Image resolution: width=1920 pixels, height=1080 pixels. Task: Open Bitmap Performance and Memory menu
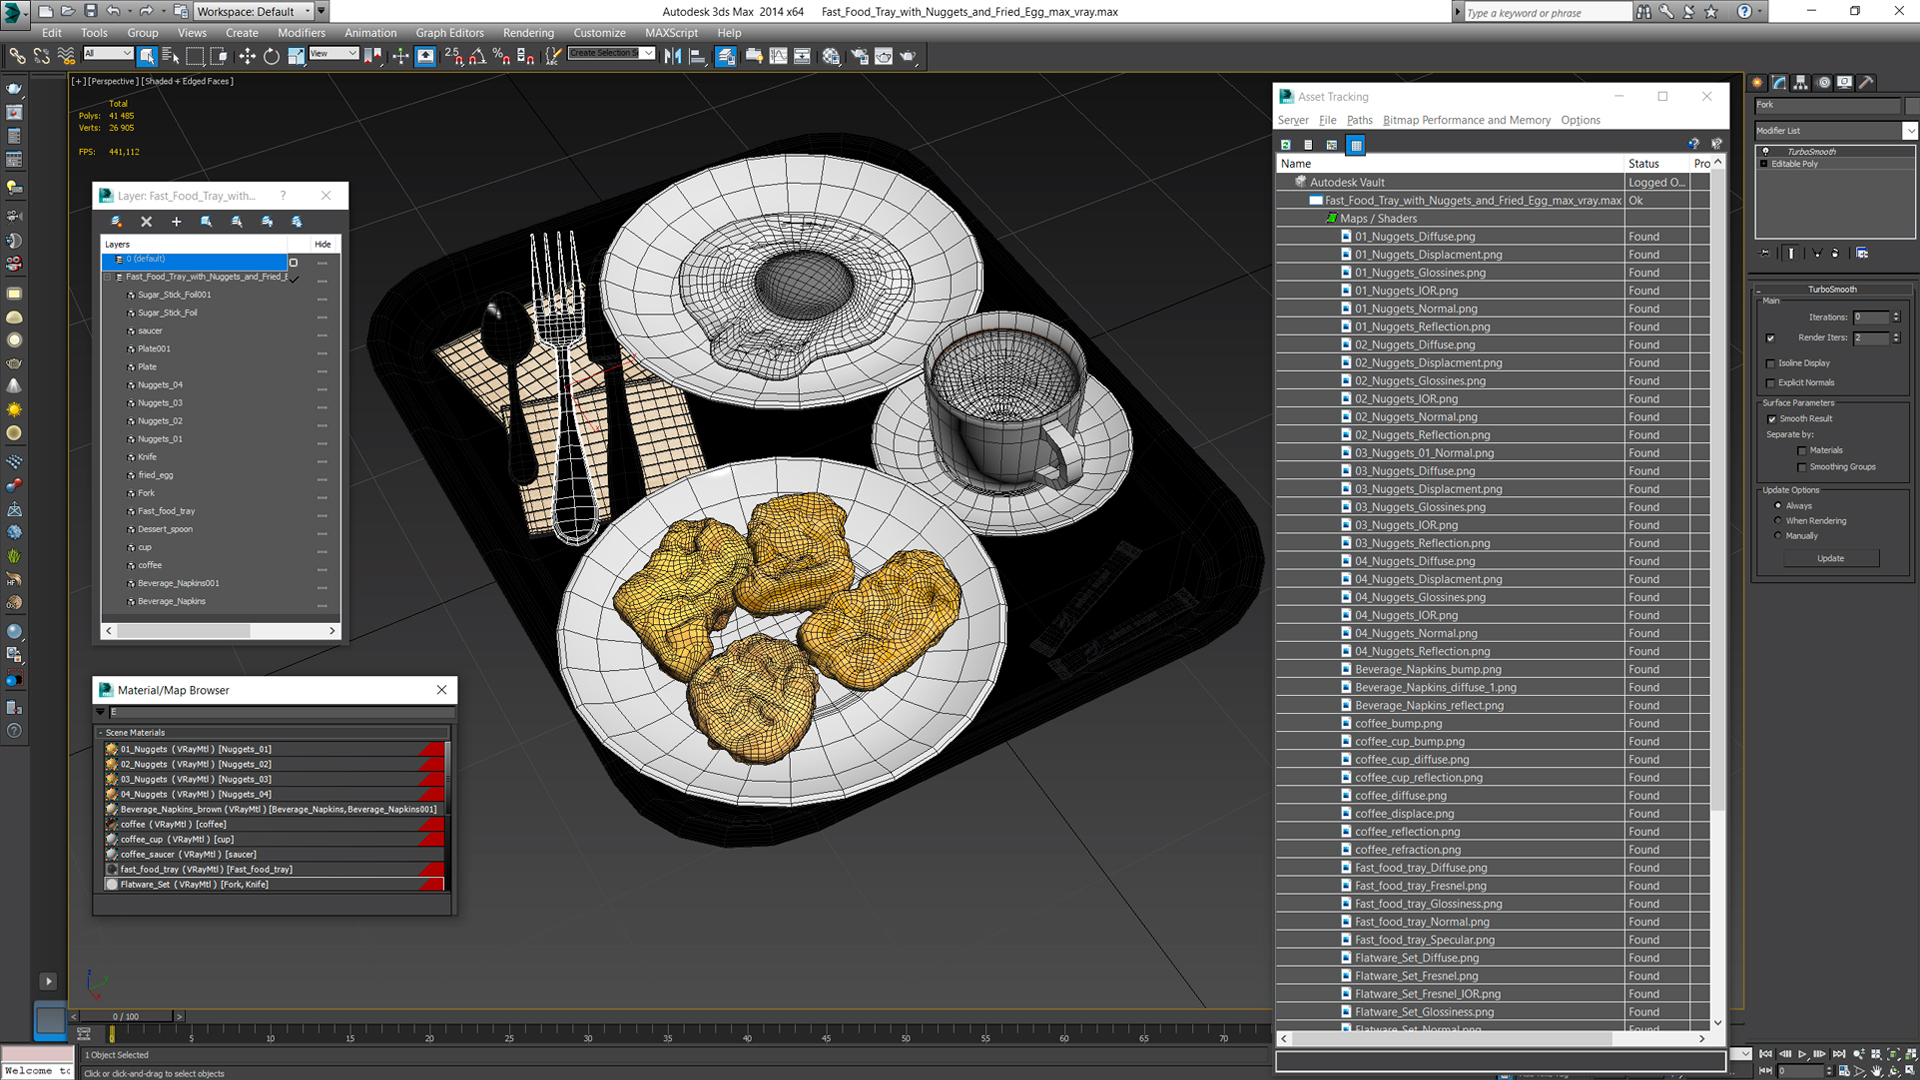1466,120
